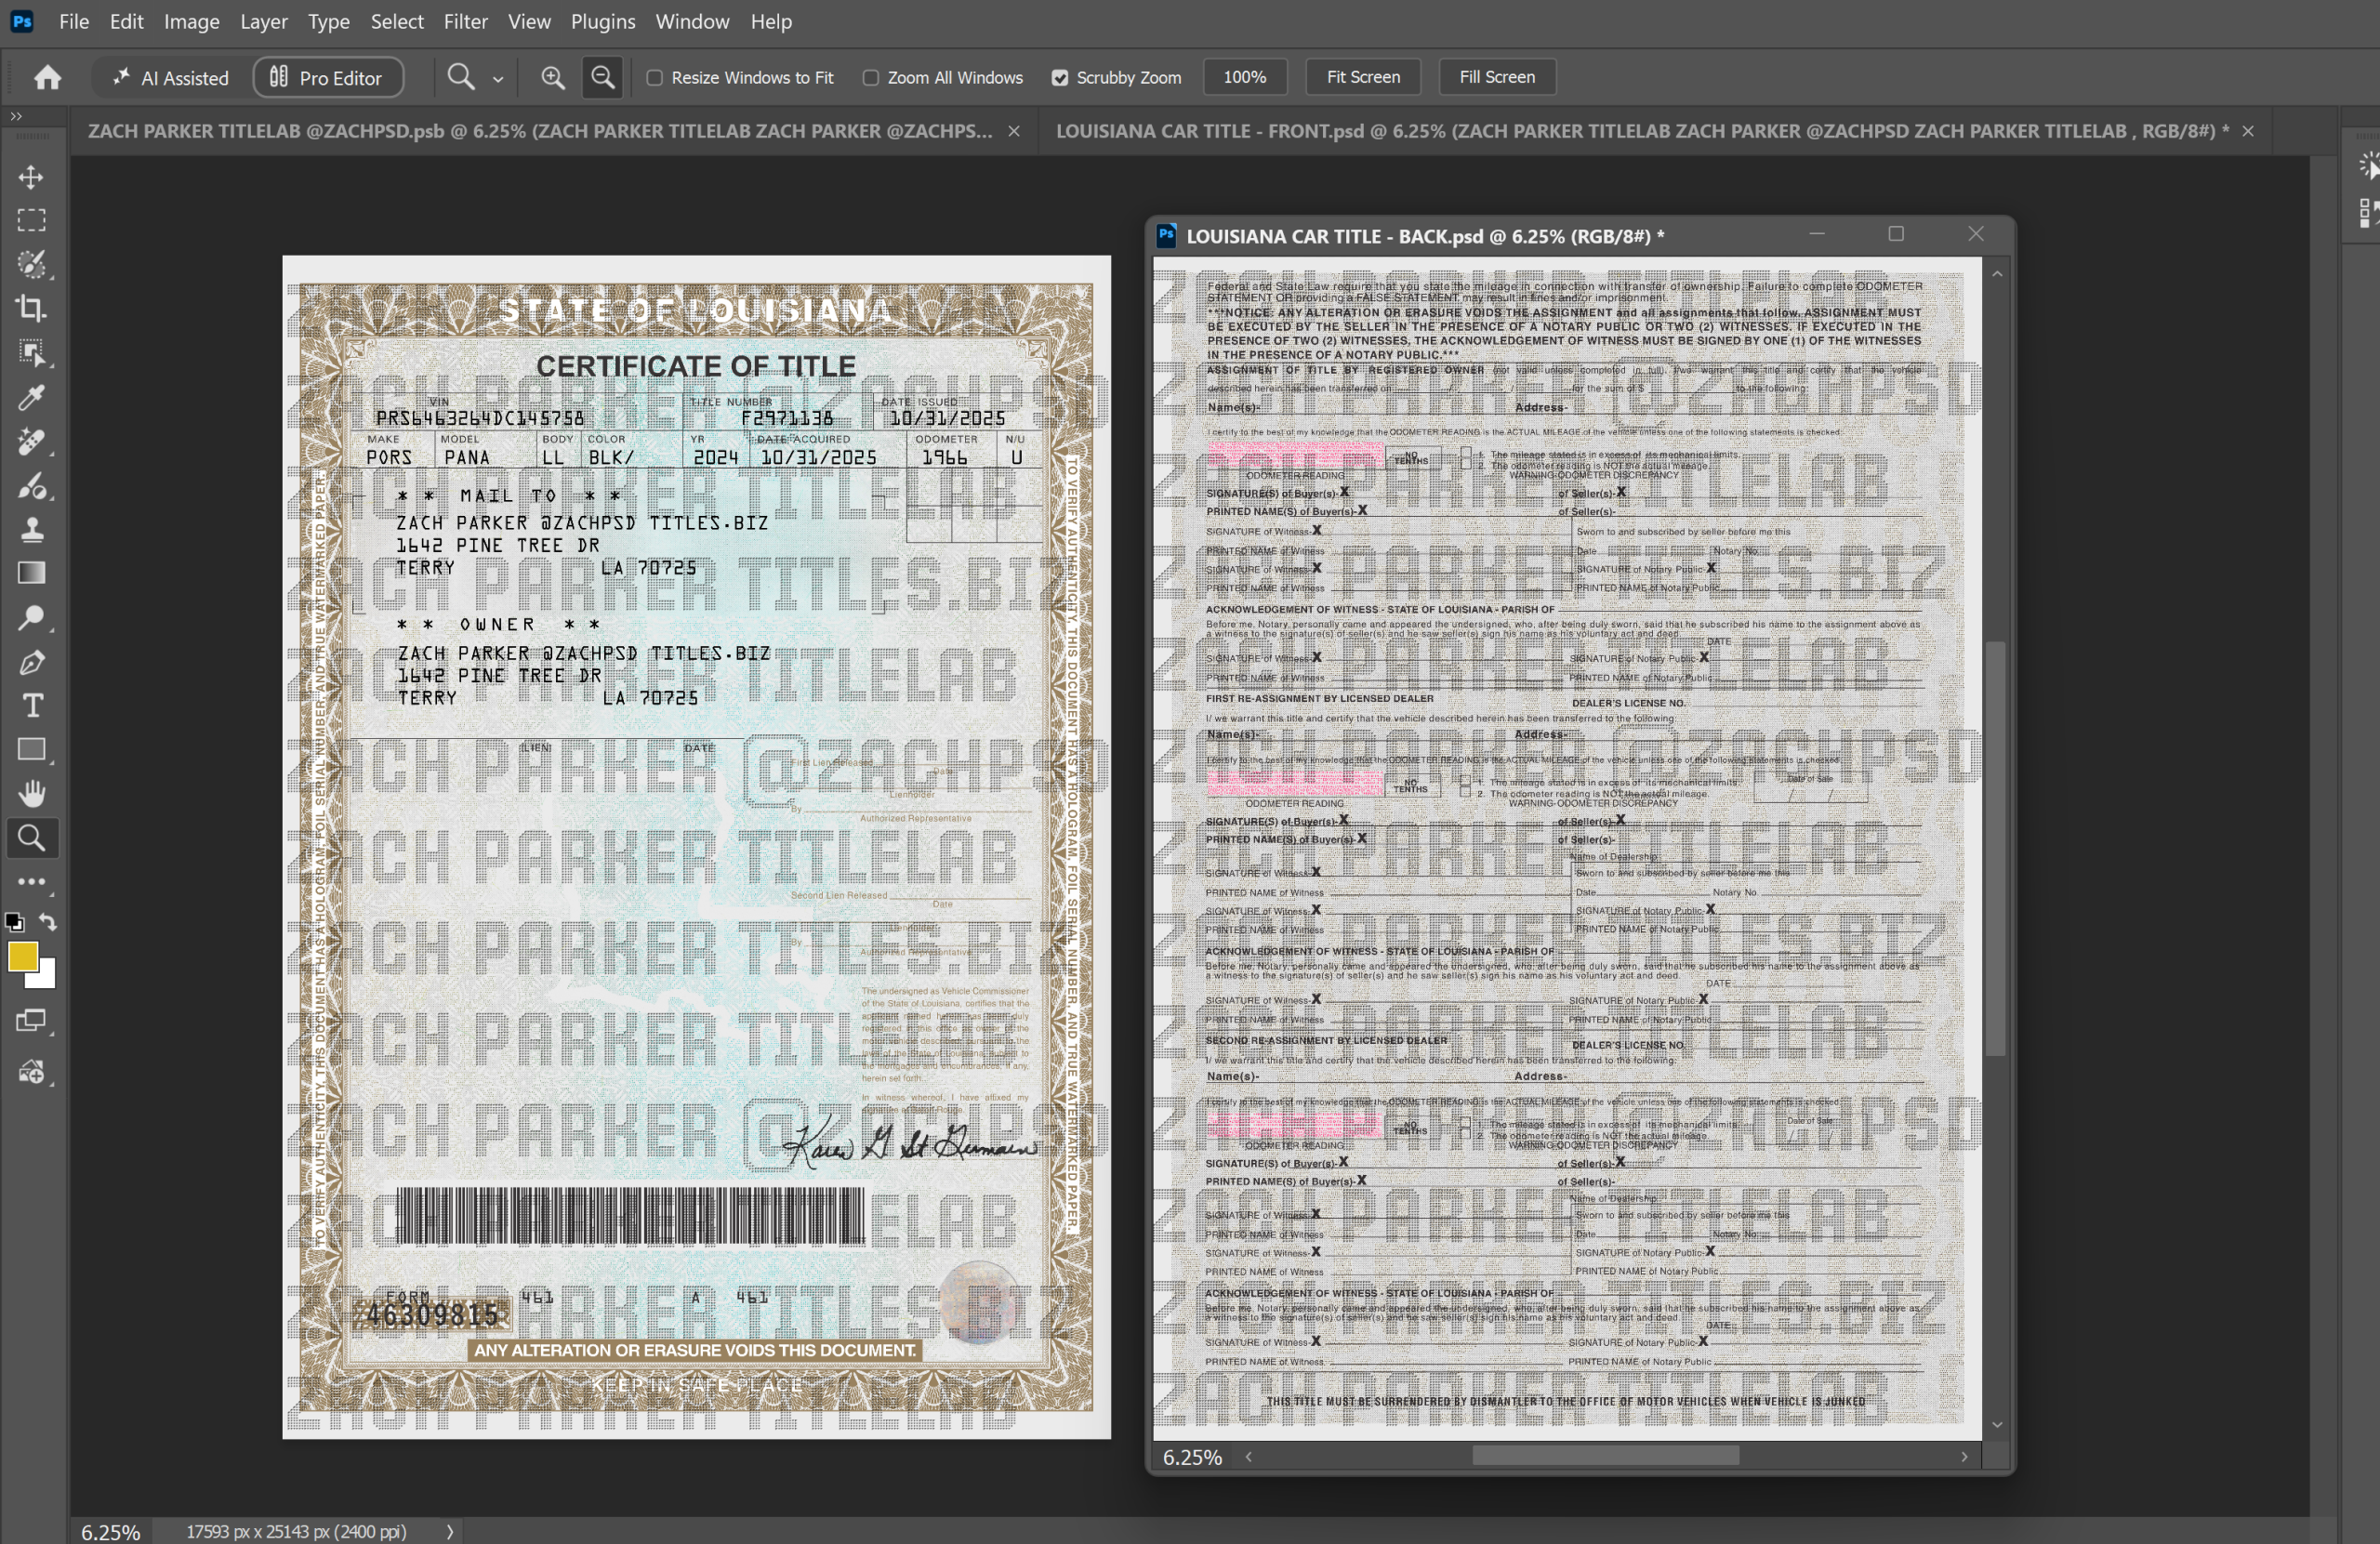Click the BACK.psd window vertical scrollbar
This screenshot has height=1544, width=2380.
(x=1995, y=848)
